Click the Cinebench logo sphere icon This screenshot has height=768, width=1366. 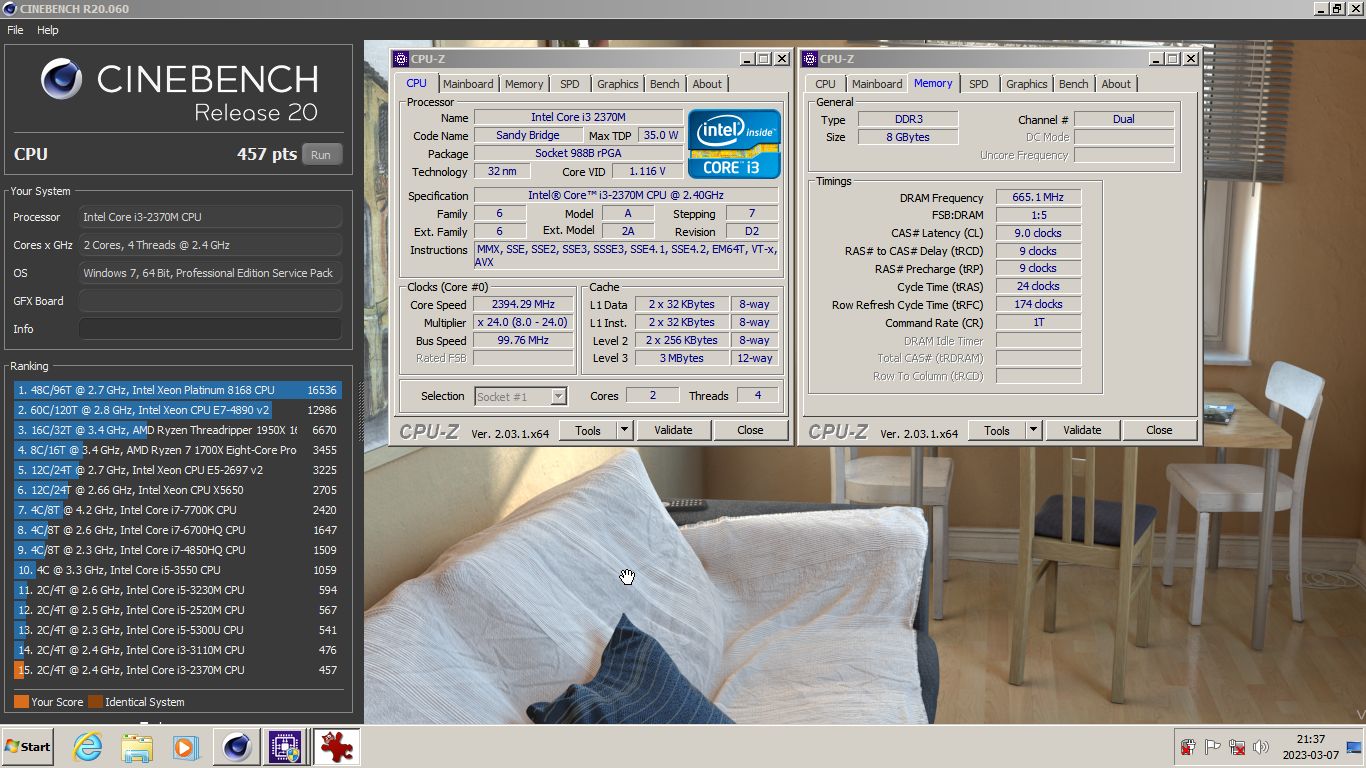62,78
